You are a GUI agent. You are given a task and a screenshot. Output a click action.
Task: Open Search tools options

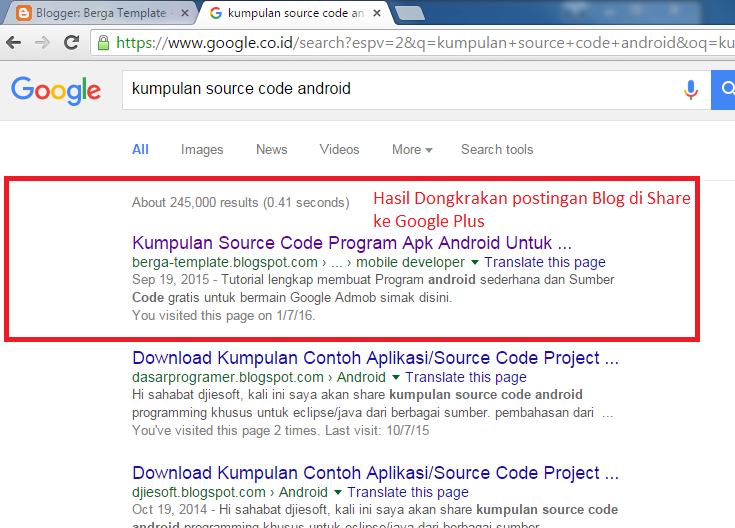coord(497,150)
